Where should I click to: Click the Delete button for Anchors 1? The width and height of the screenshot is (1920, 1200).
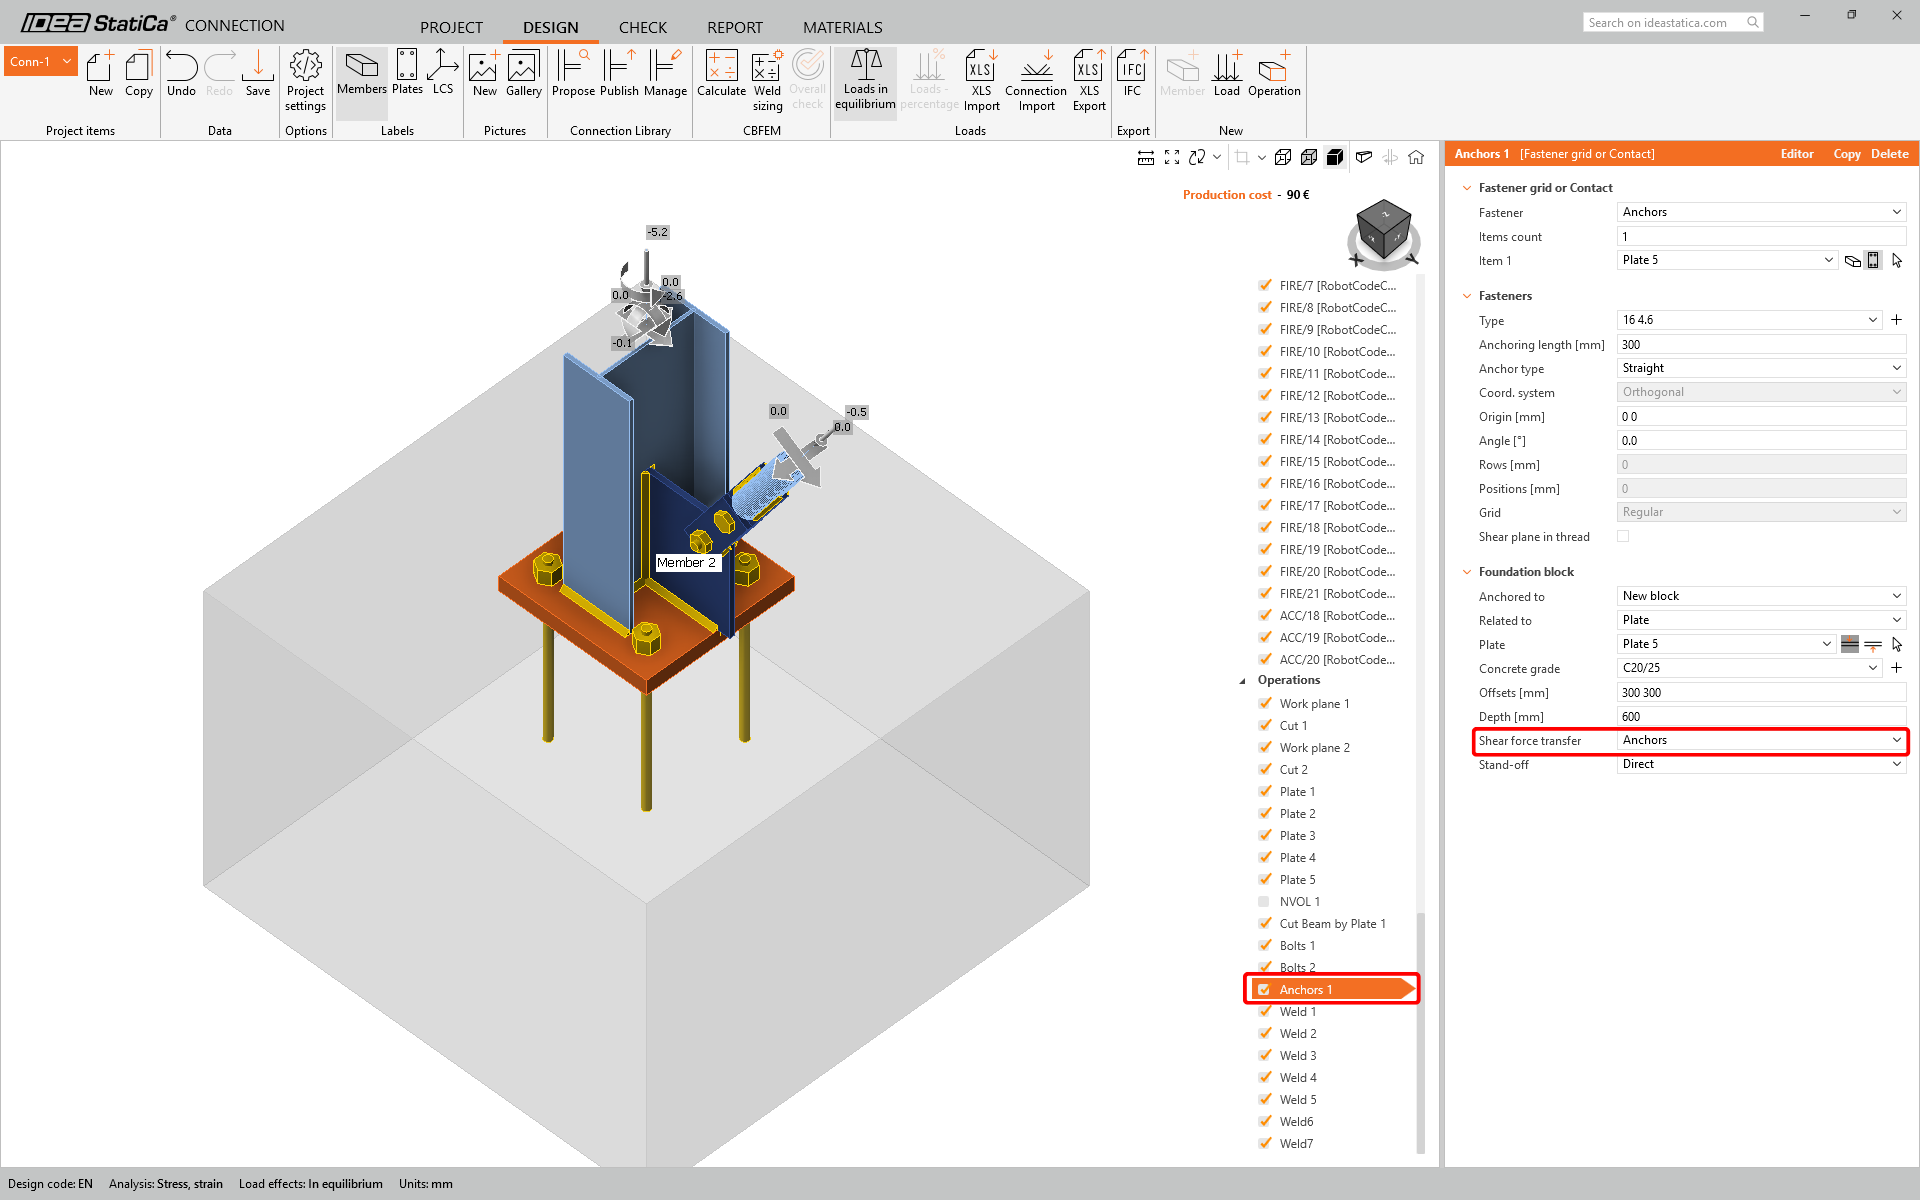point(1889,153)
